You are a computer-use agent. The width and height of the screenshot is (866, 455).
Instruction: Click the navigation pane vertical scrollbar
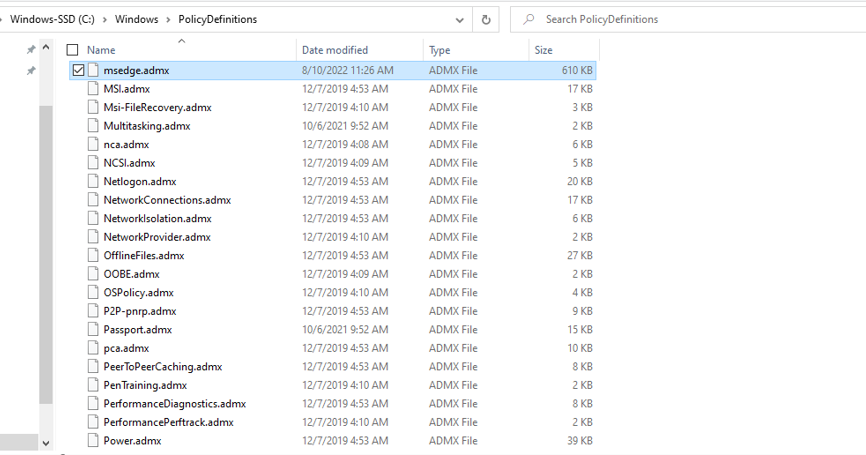click(45, 250)
